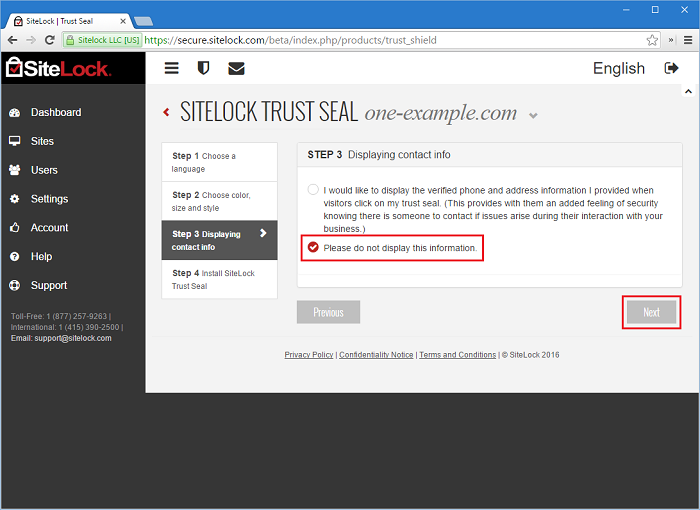The height and width of the screenshot is (510, 700).
Task: Go to Step 1 Choose a language
Action: coord(219,162)
